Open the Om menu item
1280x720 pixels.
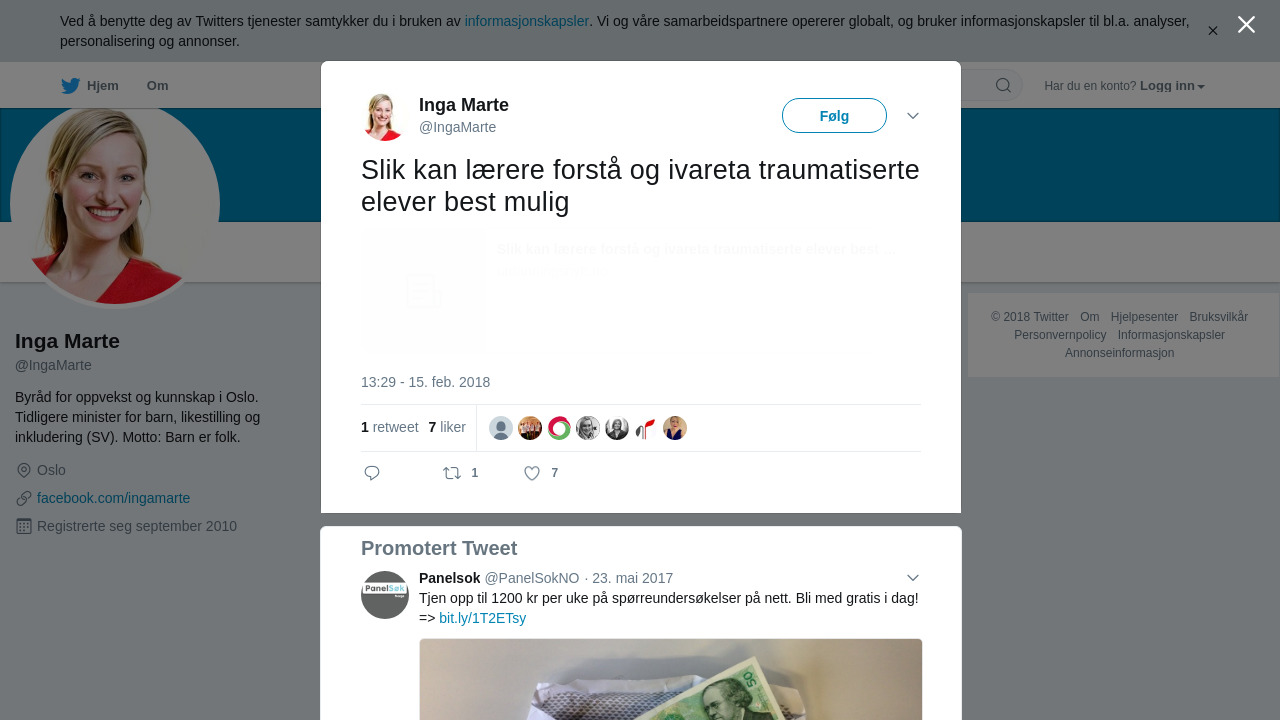[157, 86]
